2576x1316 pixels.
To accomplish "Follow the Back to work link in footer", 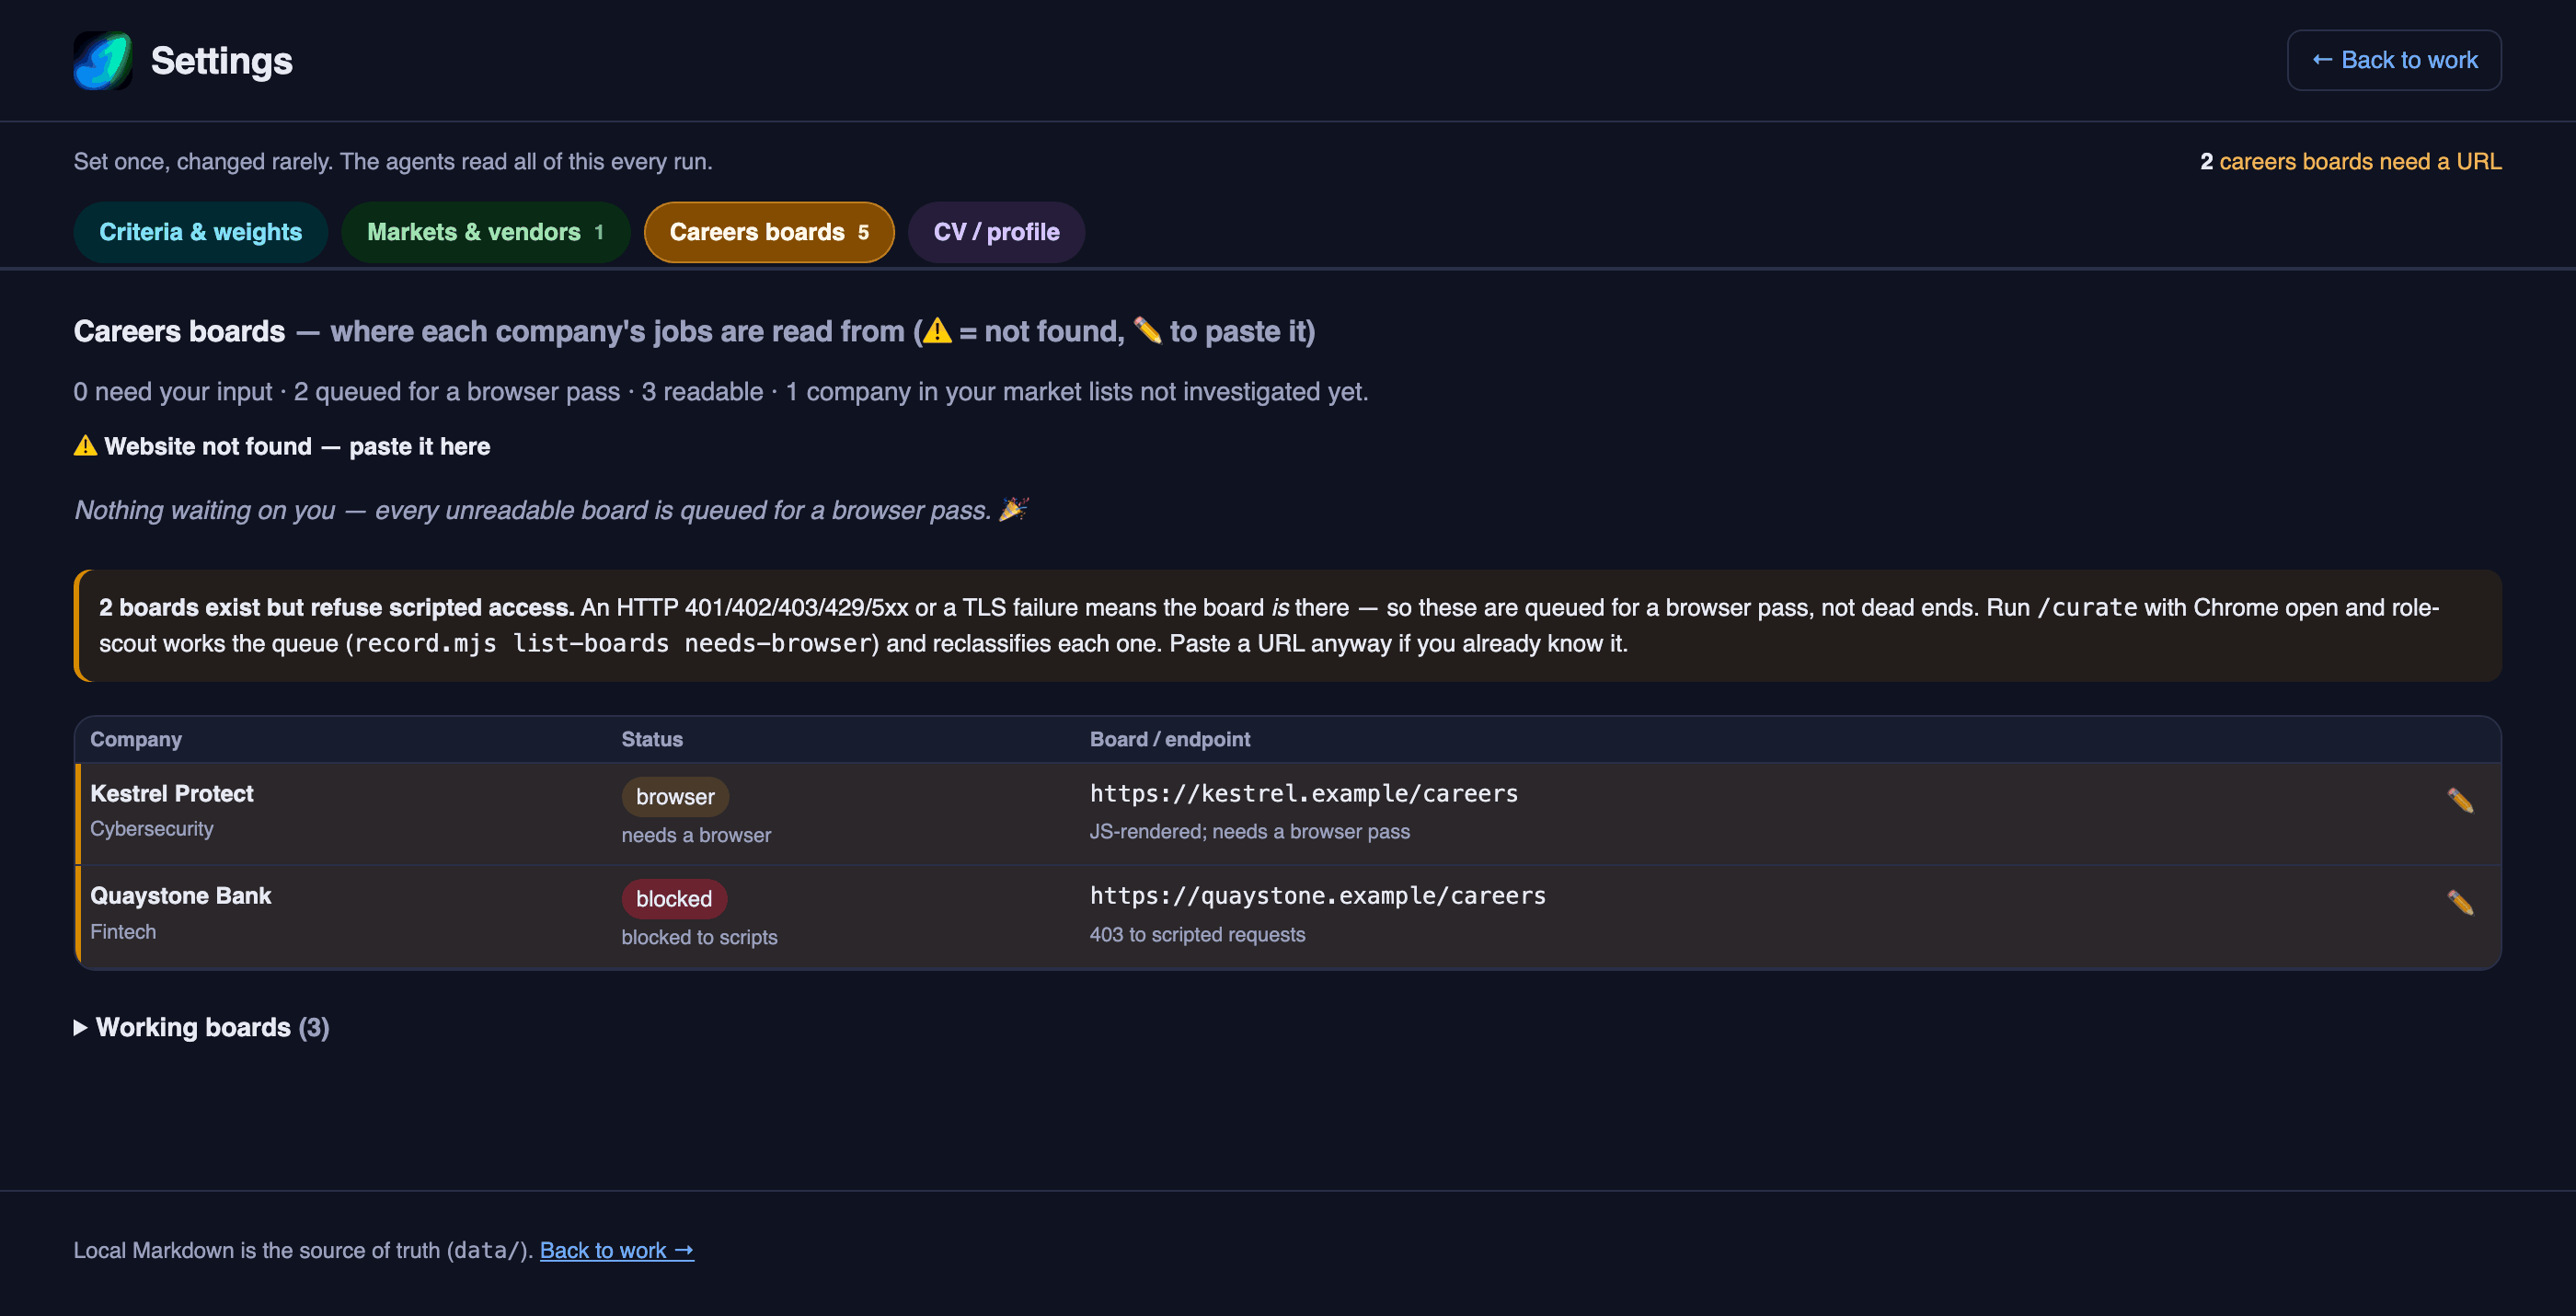I will pyautogui.click(x=616, y=1250).
